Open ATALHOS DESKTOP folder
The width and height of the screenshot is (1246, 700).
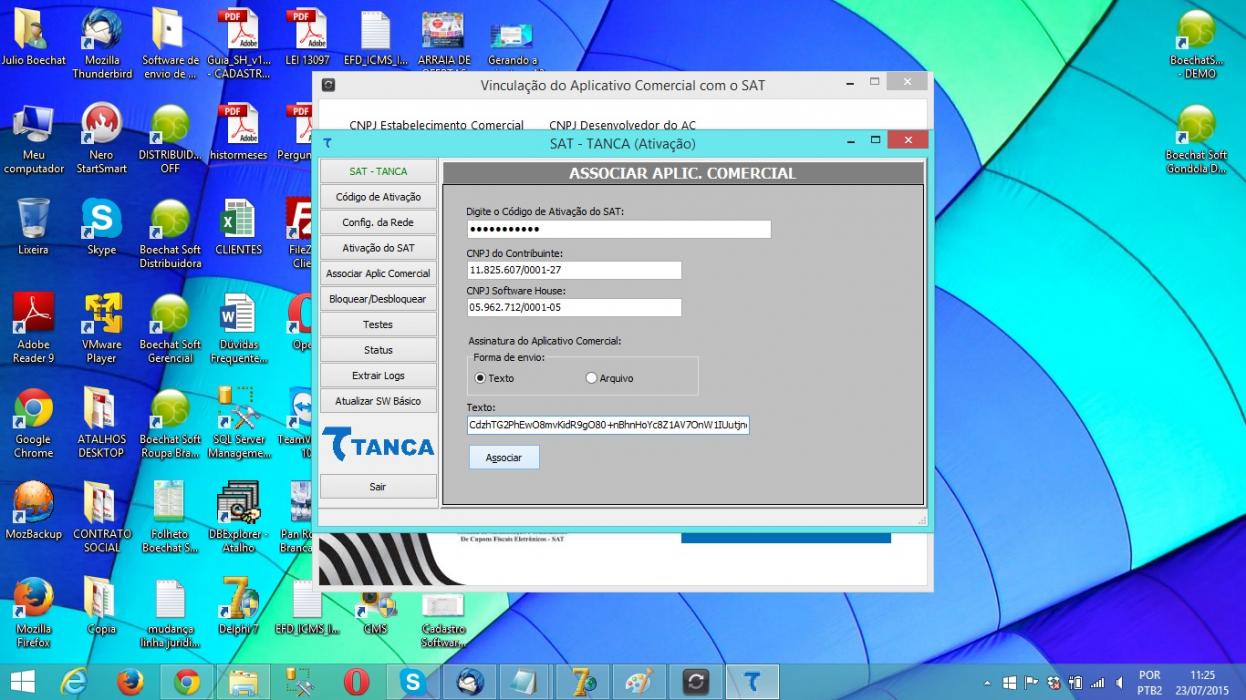pos(102,423)
